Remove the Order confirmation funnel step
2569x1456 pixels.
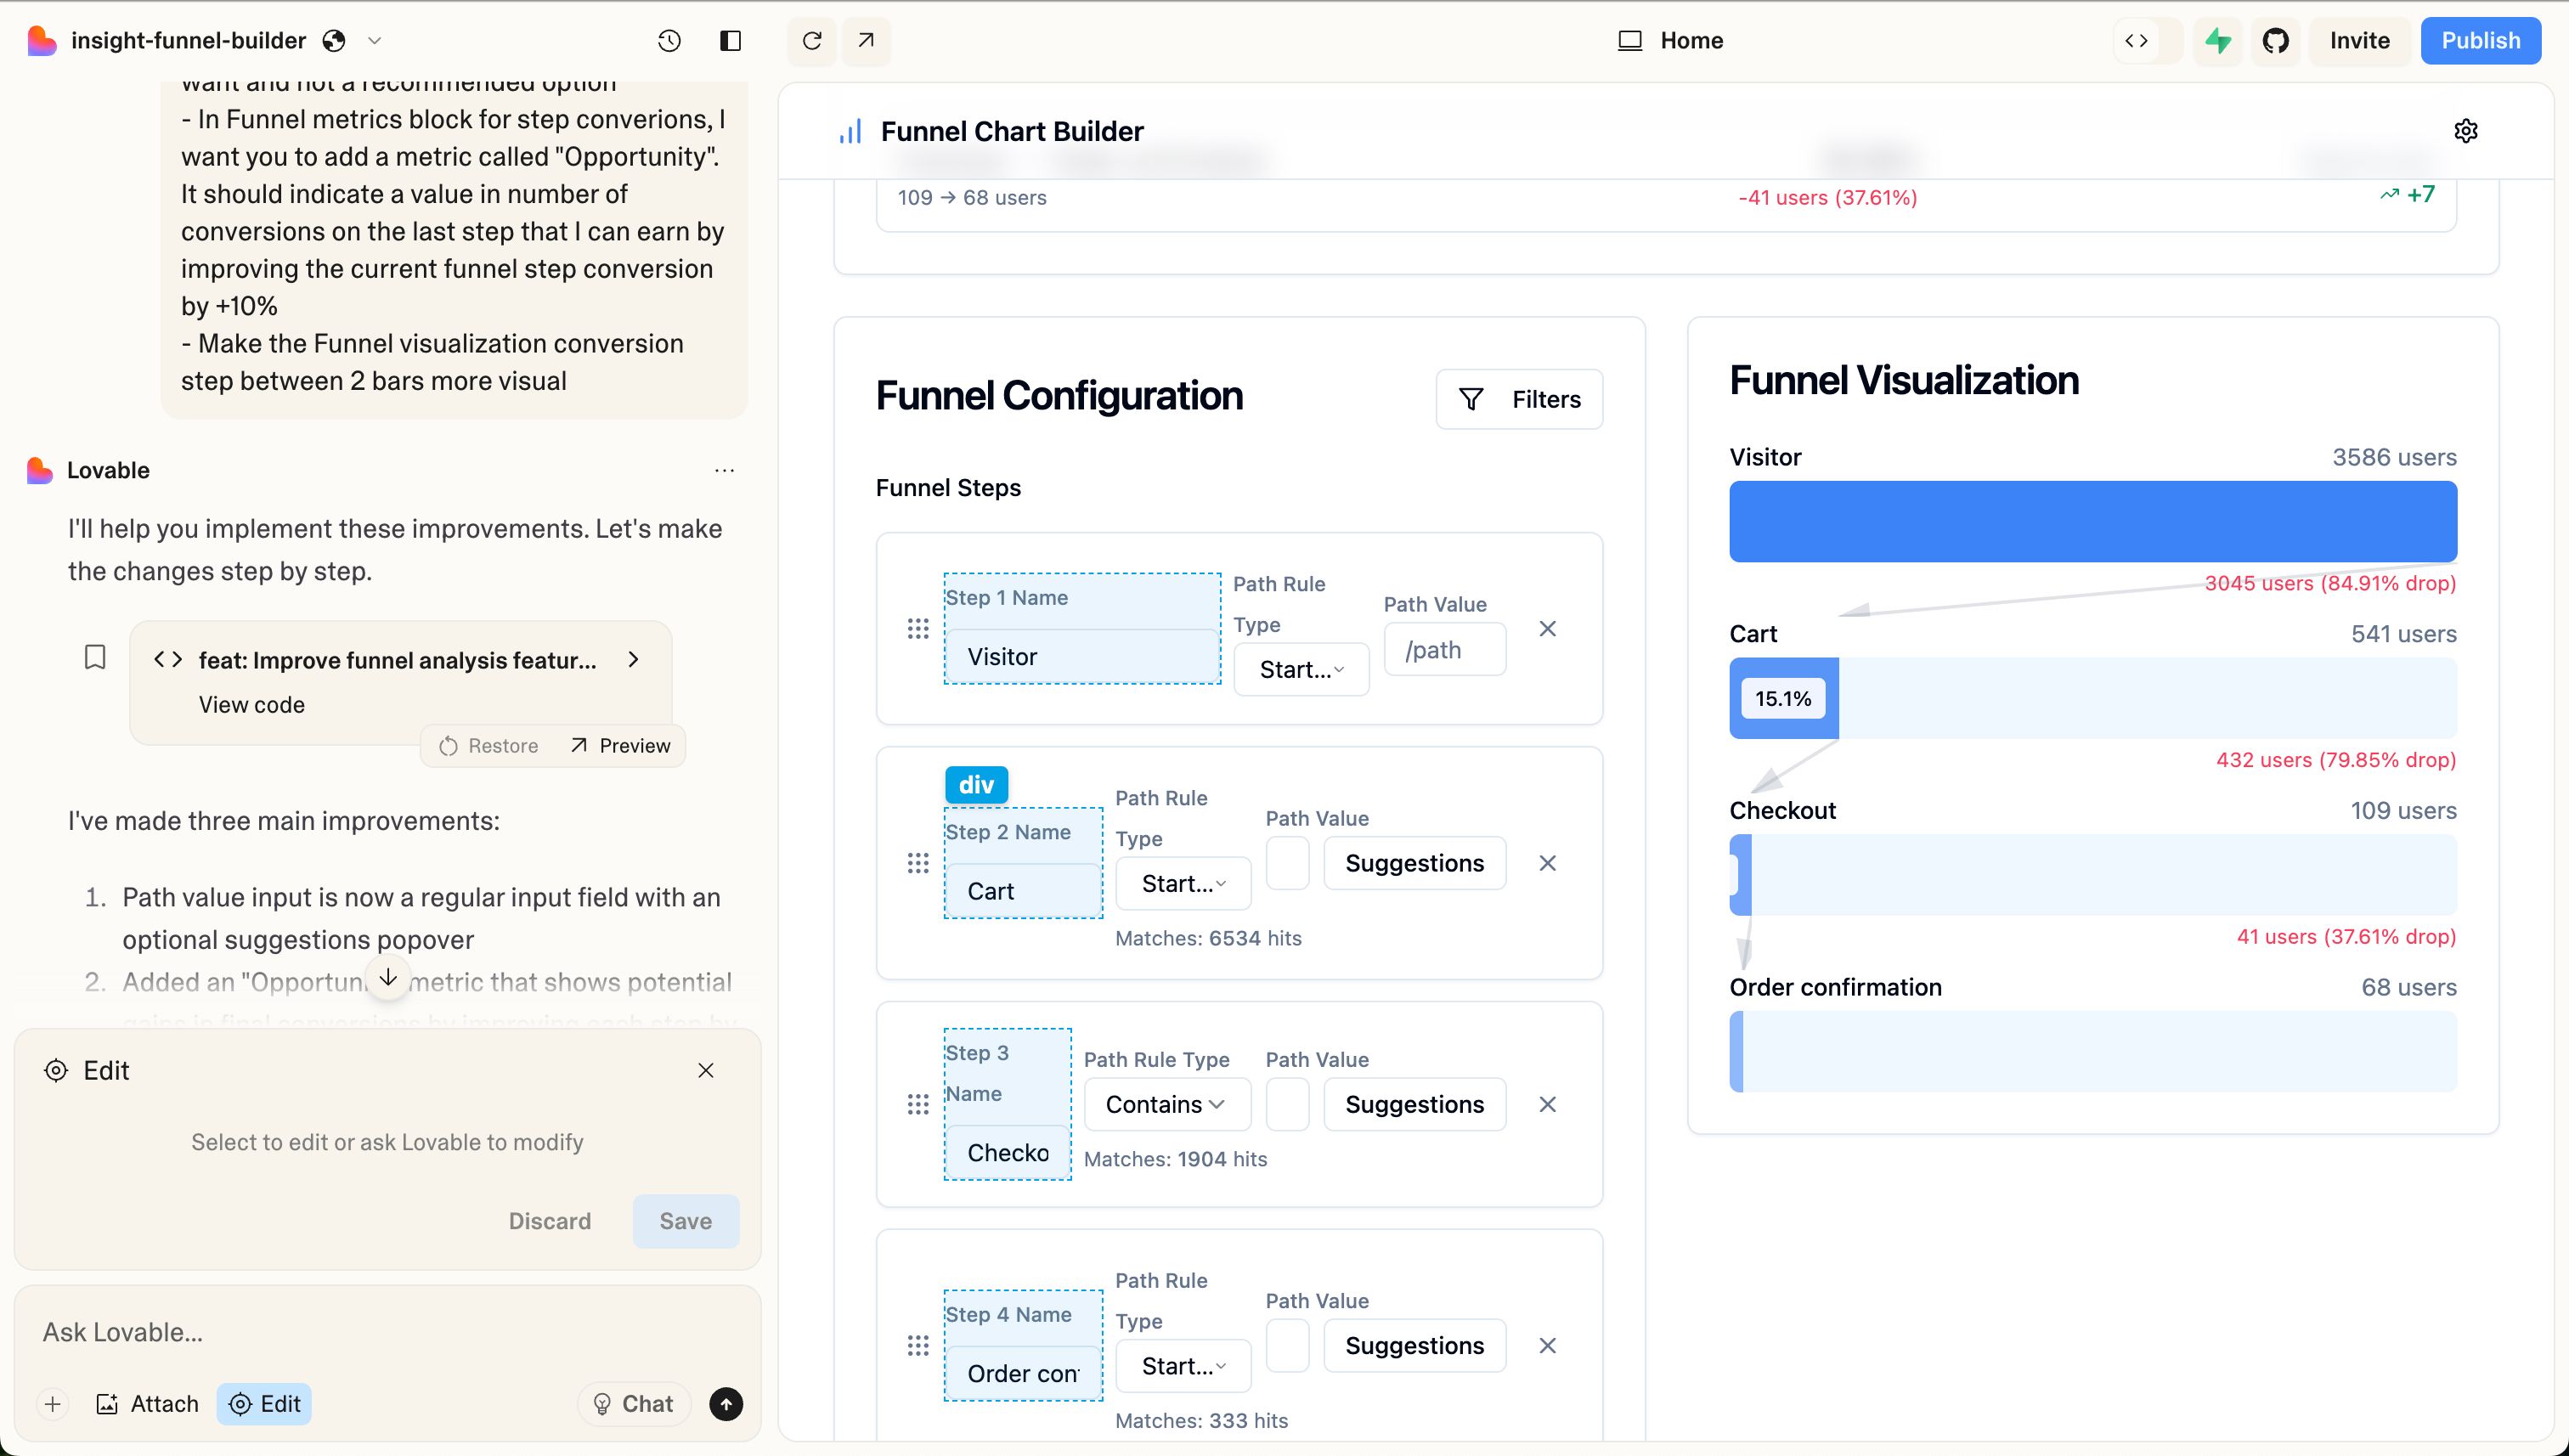(1547, 1346)
